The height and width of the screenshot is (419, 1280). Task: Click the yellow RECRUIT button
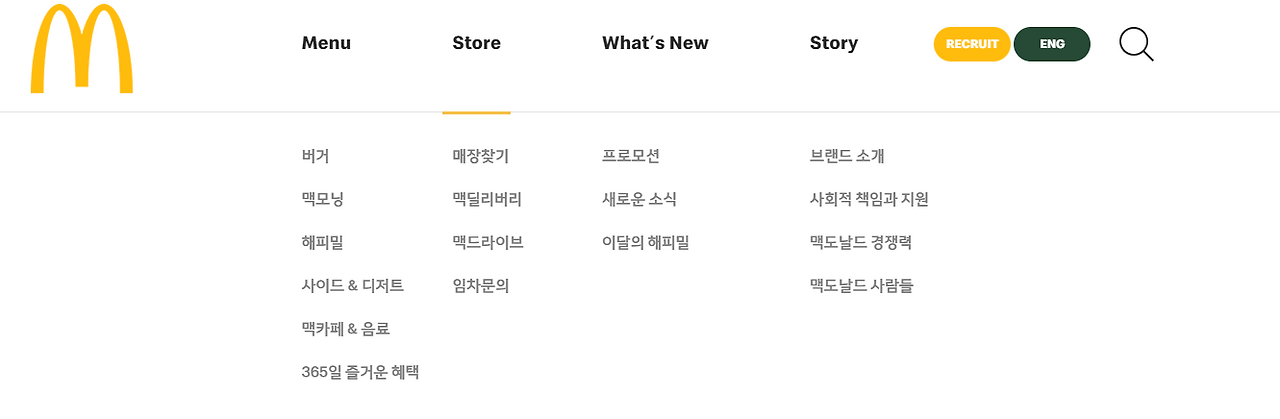click(x=972, y=44)
